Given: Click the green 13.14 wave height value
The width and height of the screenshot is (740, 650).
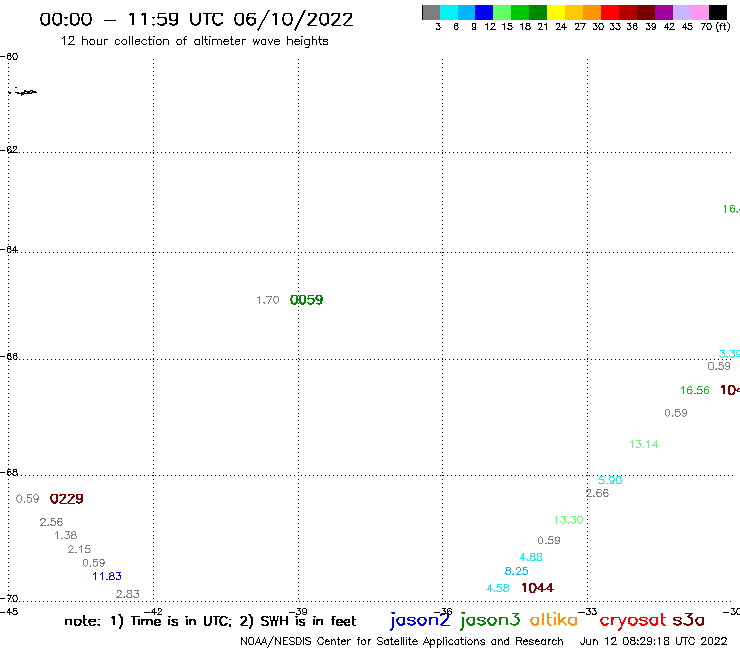Looking at the screenshot, I should [644, 444].
